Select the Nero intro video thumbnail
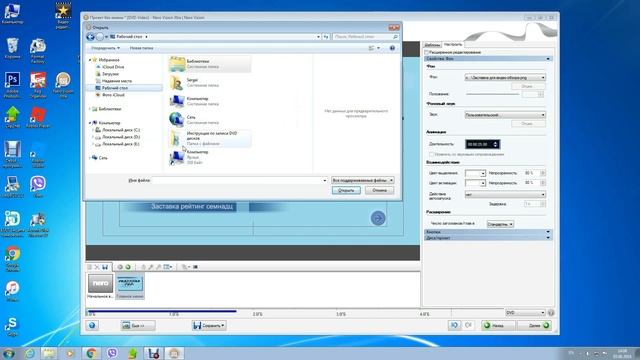The image size is (640, 360). pos(100,286)
